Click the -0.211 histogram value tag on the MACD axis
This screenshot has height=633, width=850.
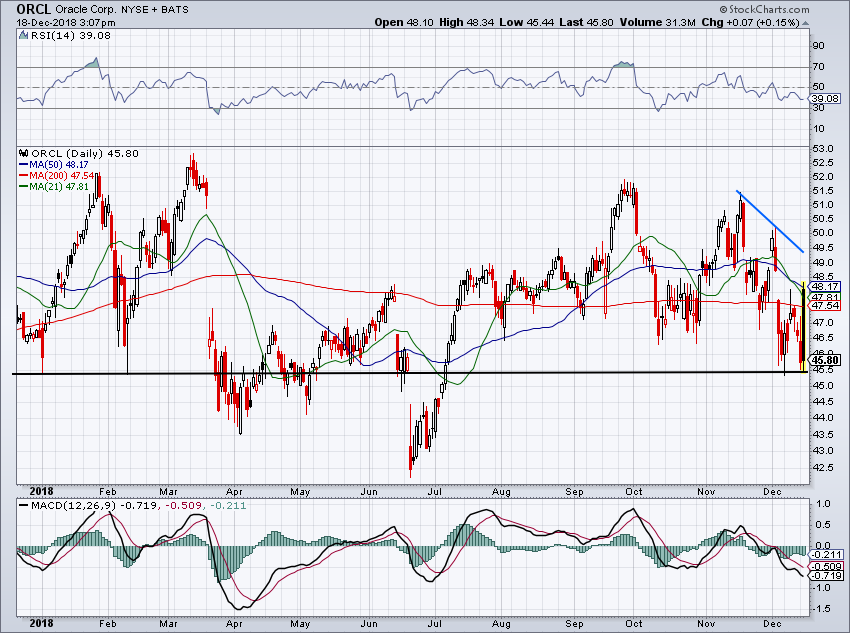825,554
